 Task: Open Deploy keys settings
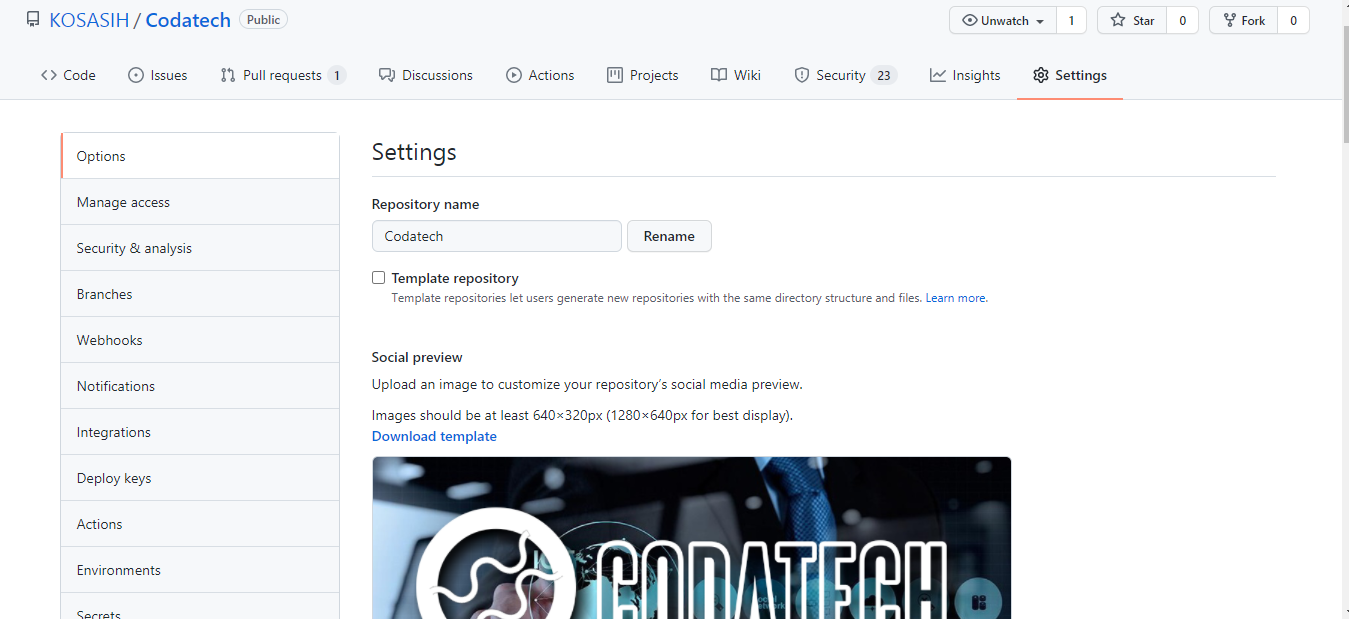tap(200, 478)
